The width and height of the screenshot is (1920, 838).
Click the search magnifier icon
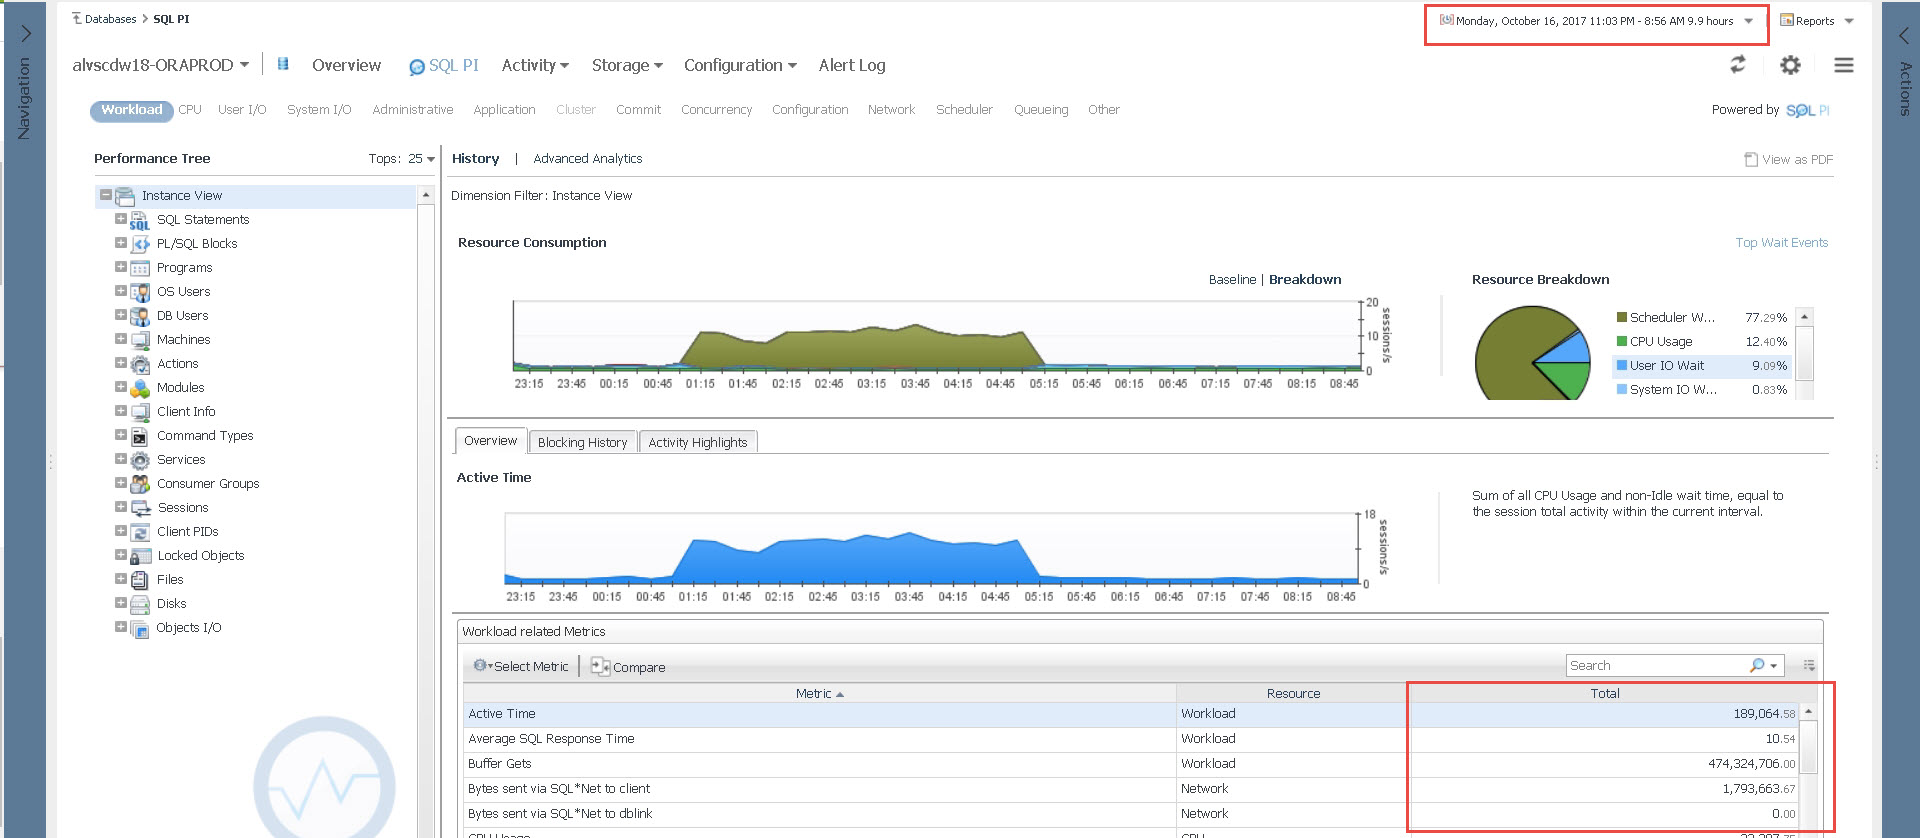(1757, 666)
